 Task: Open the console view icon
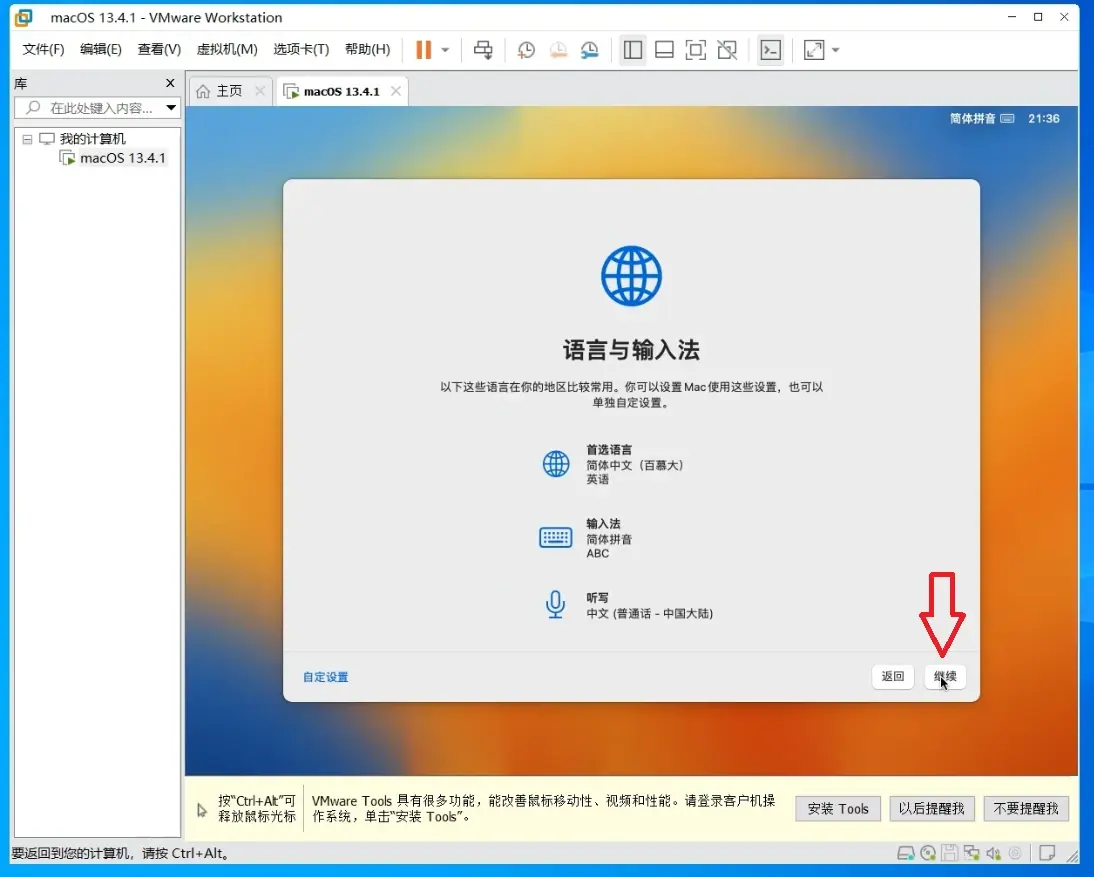coord(770,50)
